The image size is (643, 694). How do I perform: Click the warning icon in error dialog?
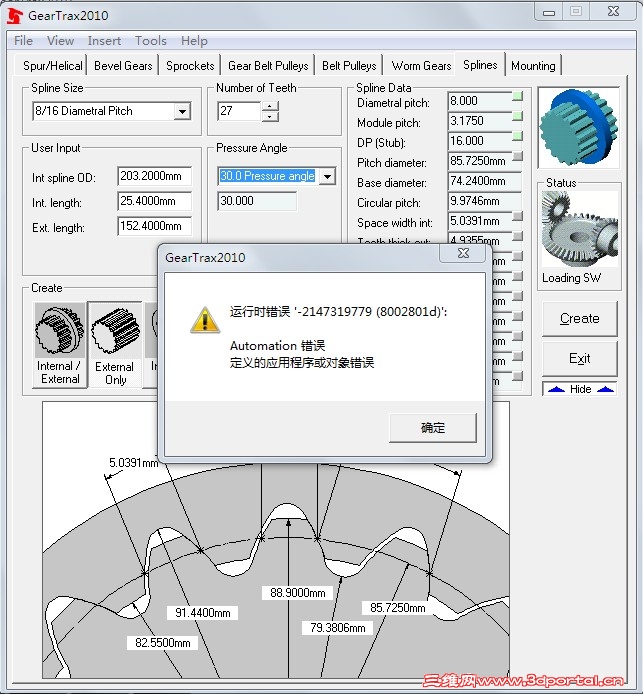(204, 320)
